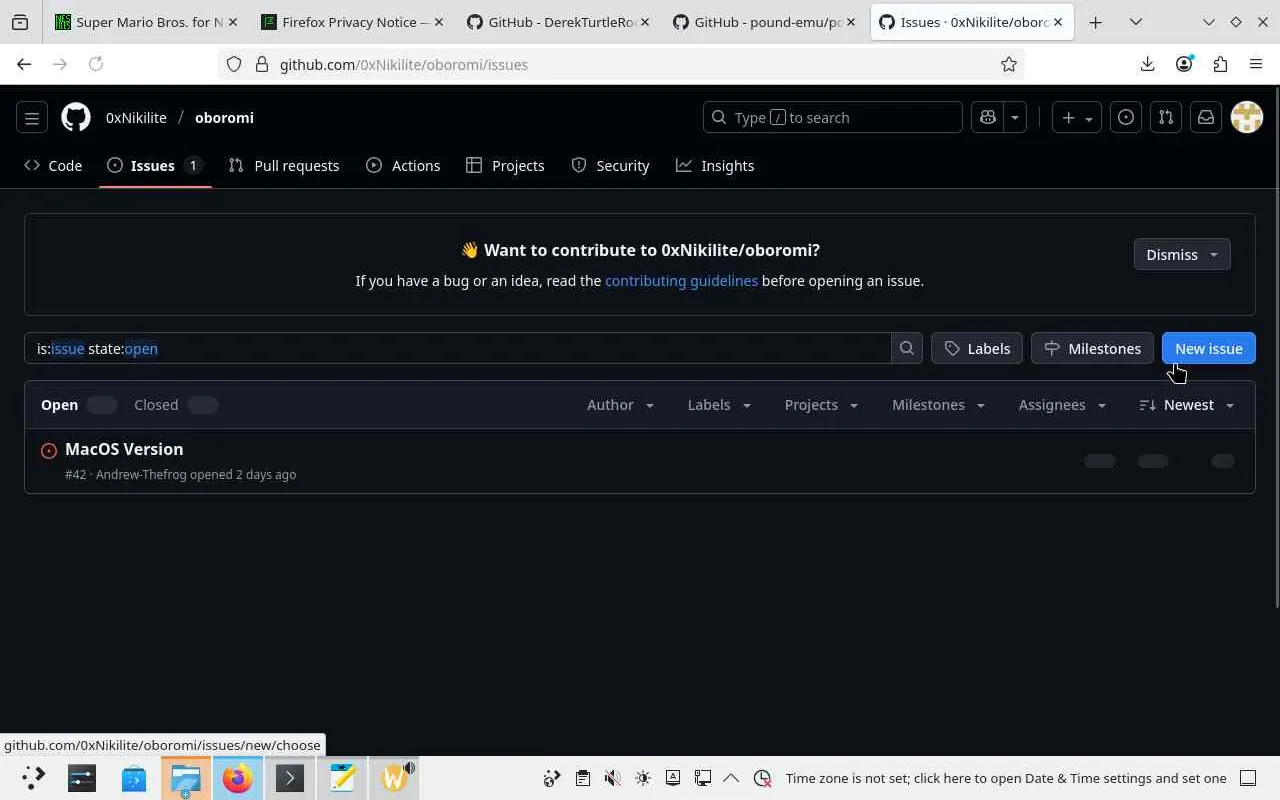Focus the GitHub Type to search box

coord(832,118)
